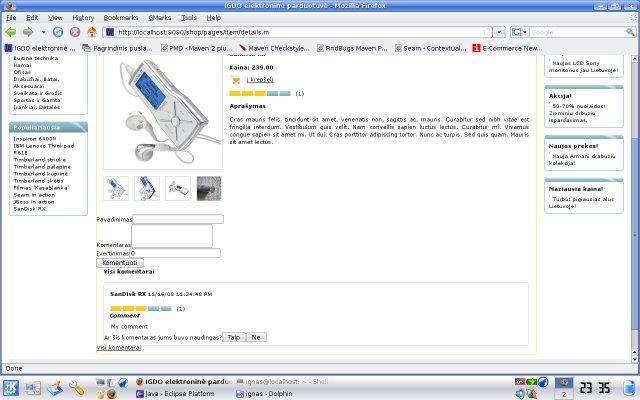Click the forward navigation arrow
The image size is (640, 400).
(x=28, y=32)
